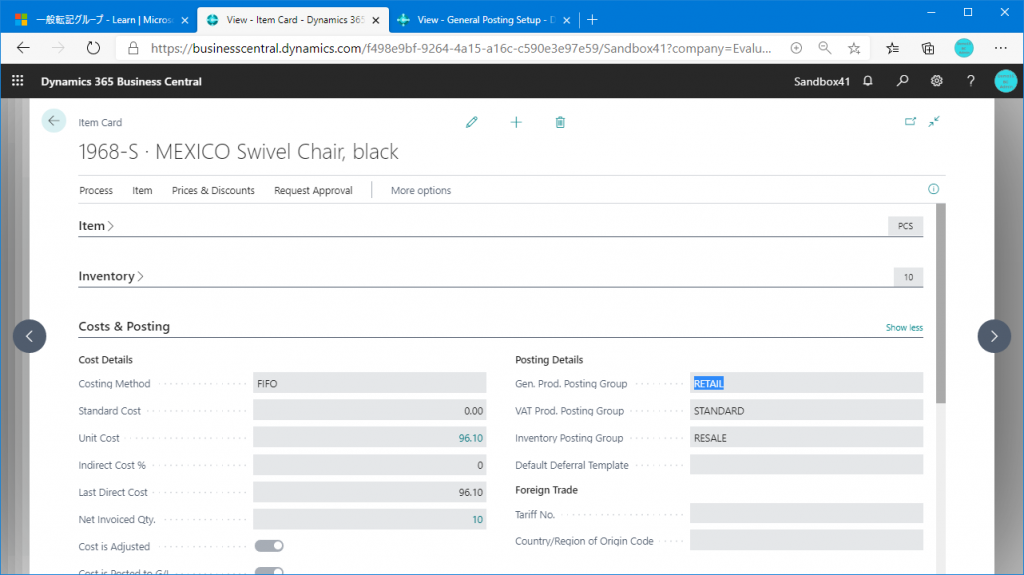The height and width of the screenshot is (575, 1024).
Task: Click the Indirect Cost % field
Action: (x=370, y=465)
